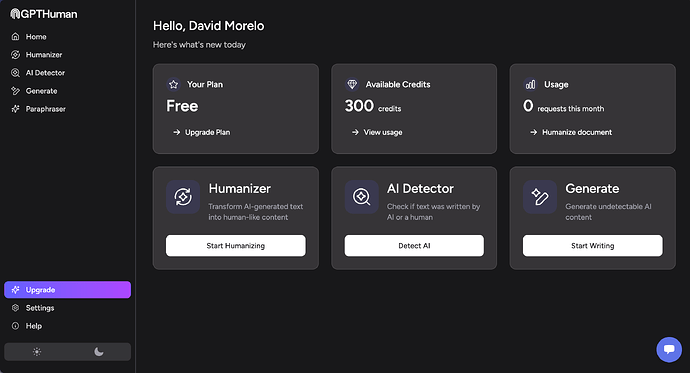Viewport: 690px width, 373px height.
Task: Click the Hello, David Morelo heading
Action: (x=209, y=26)
